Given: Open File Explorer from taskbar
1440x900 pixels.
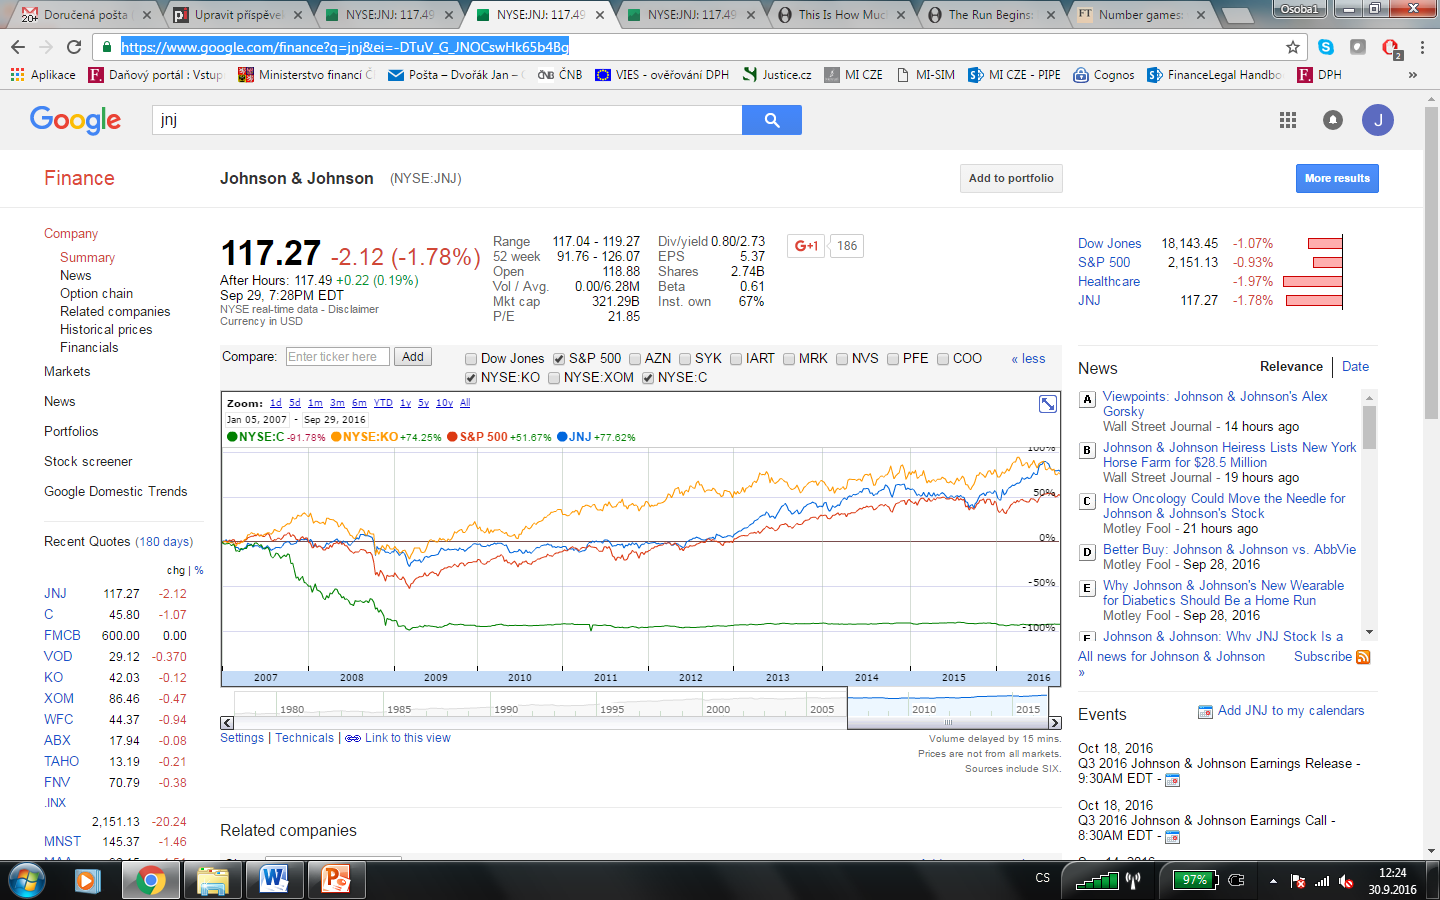Looking at the screenshot, I should (x=212, y=880).
